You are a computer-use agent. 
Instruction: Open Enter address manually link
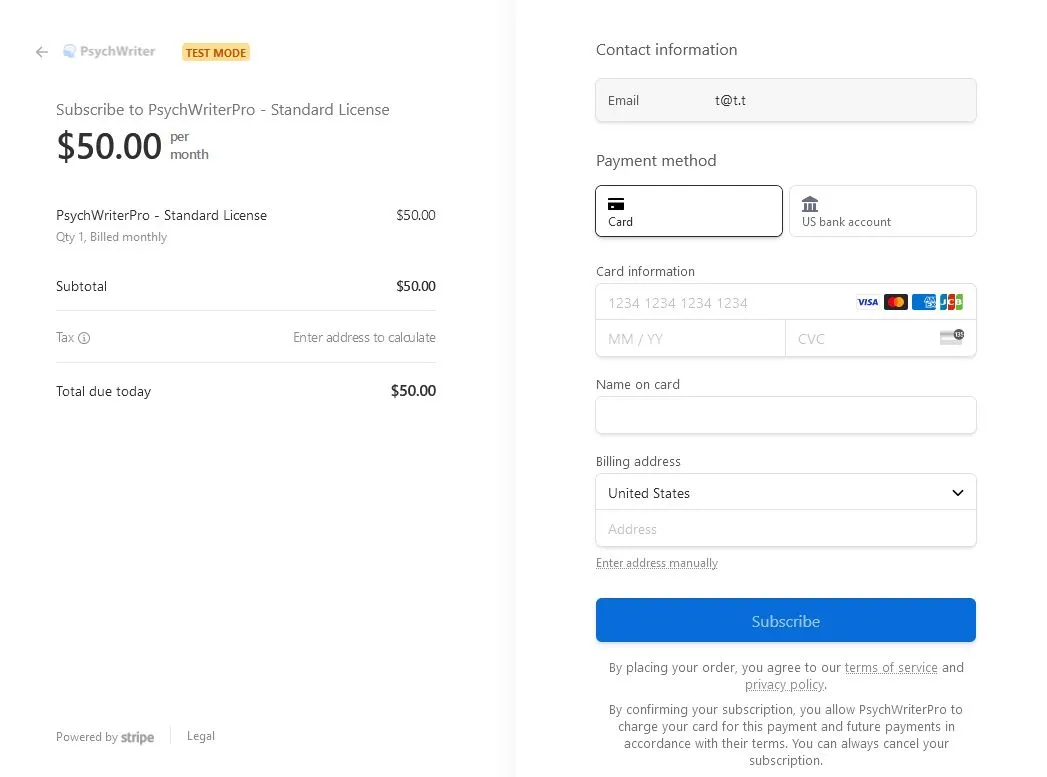point(656,563)
